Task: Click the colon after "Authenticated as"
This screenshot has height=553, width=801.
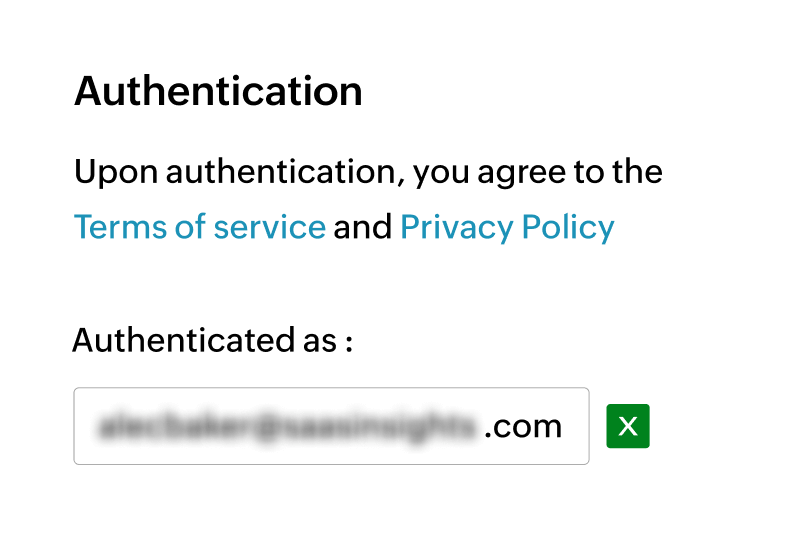Action: 348,343
